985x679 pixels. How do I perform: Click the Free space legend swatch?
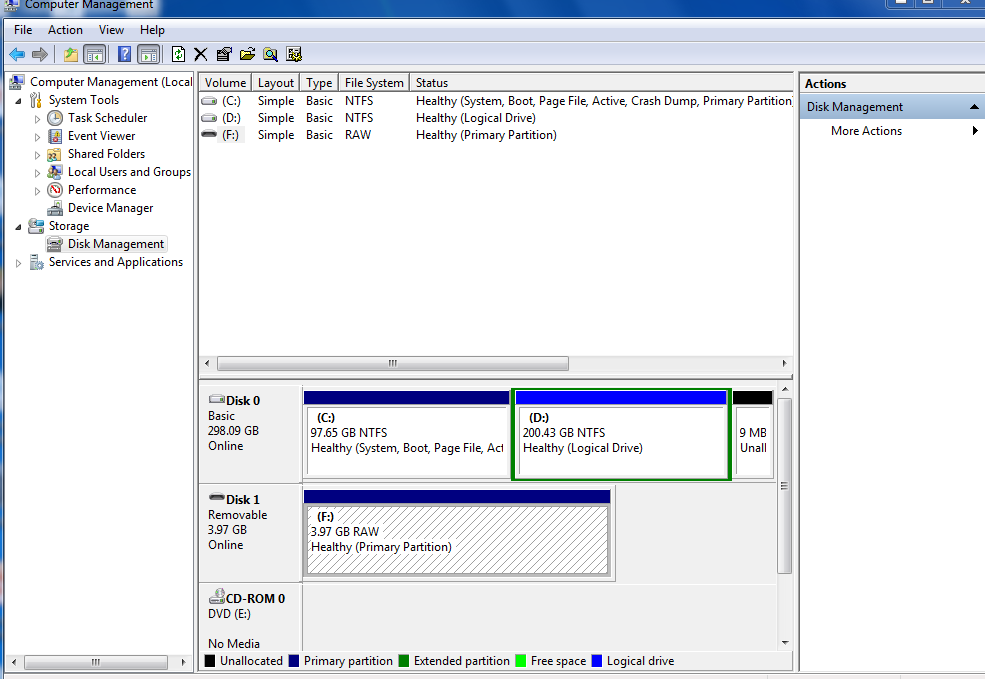click(x=521, y=661)
